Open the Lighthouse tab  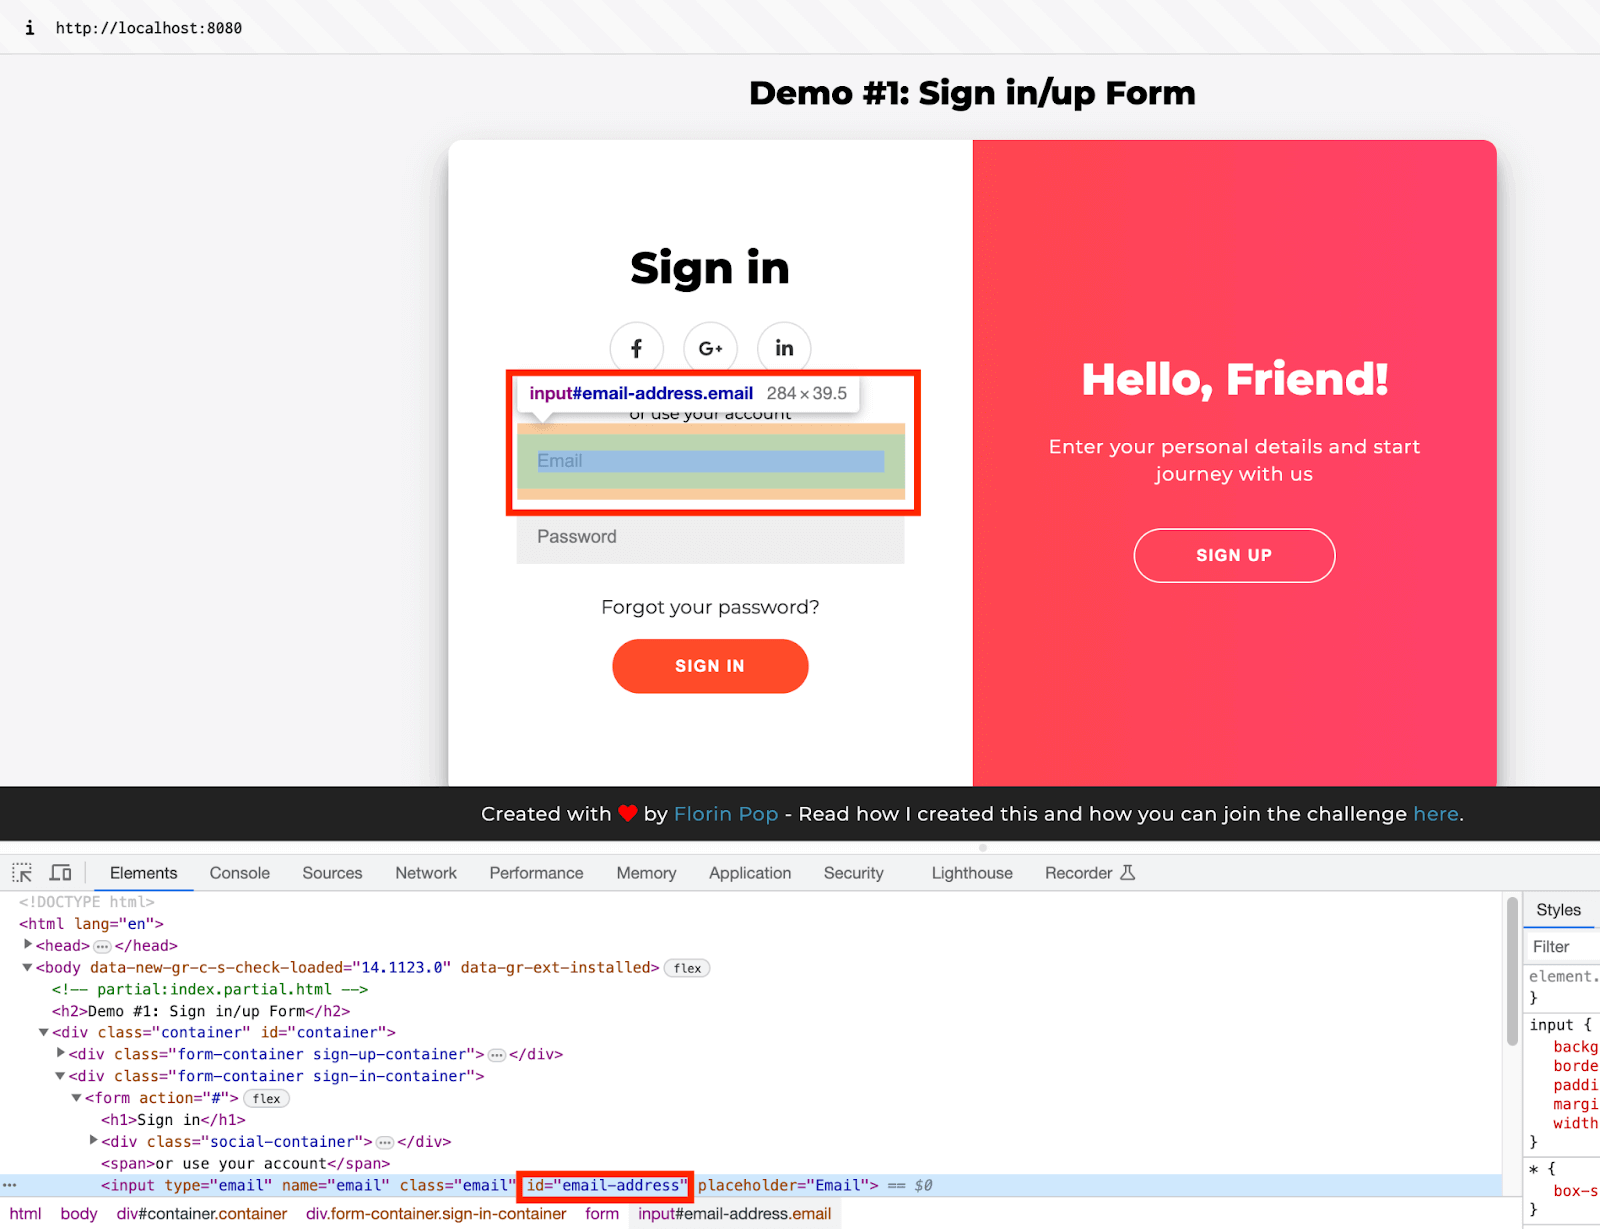(x=972, y=873)
